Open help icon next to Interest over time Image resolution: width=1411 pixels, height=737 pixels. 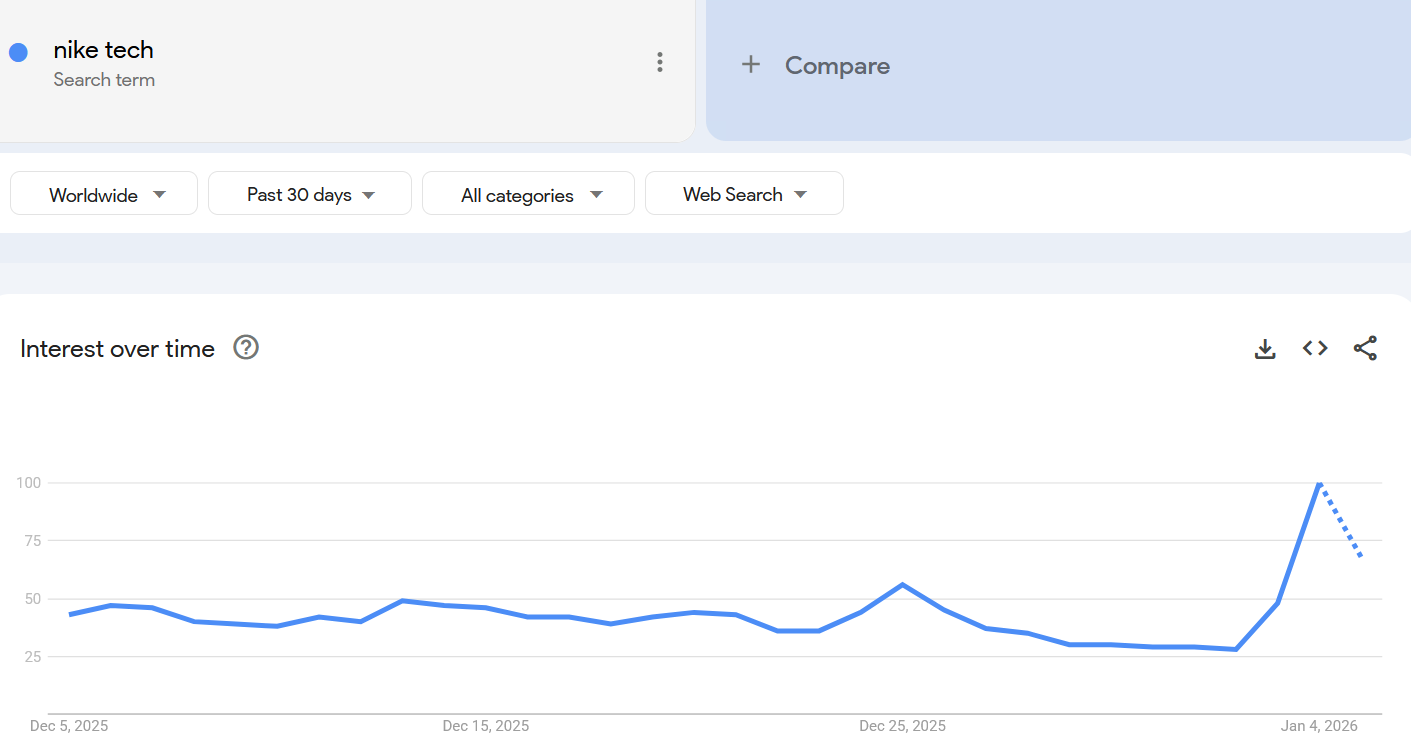point(246,347)
